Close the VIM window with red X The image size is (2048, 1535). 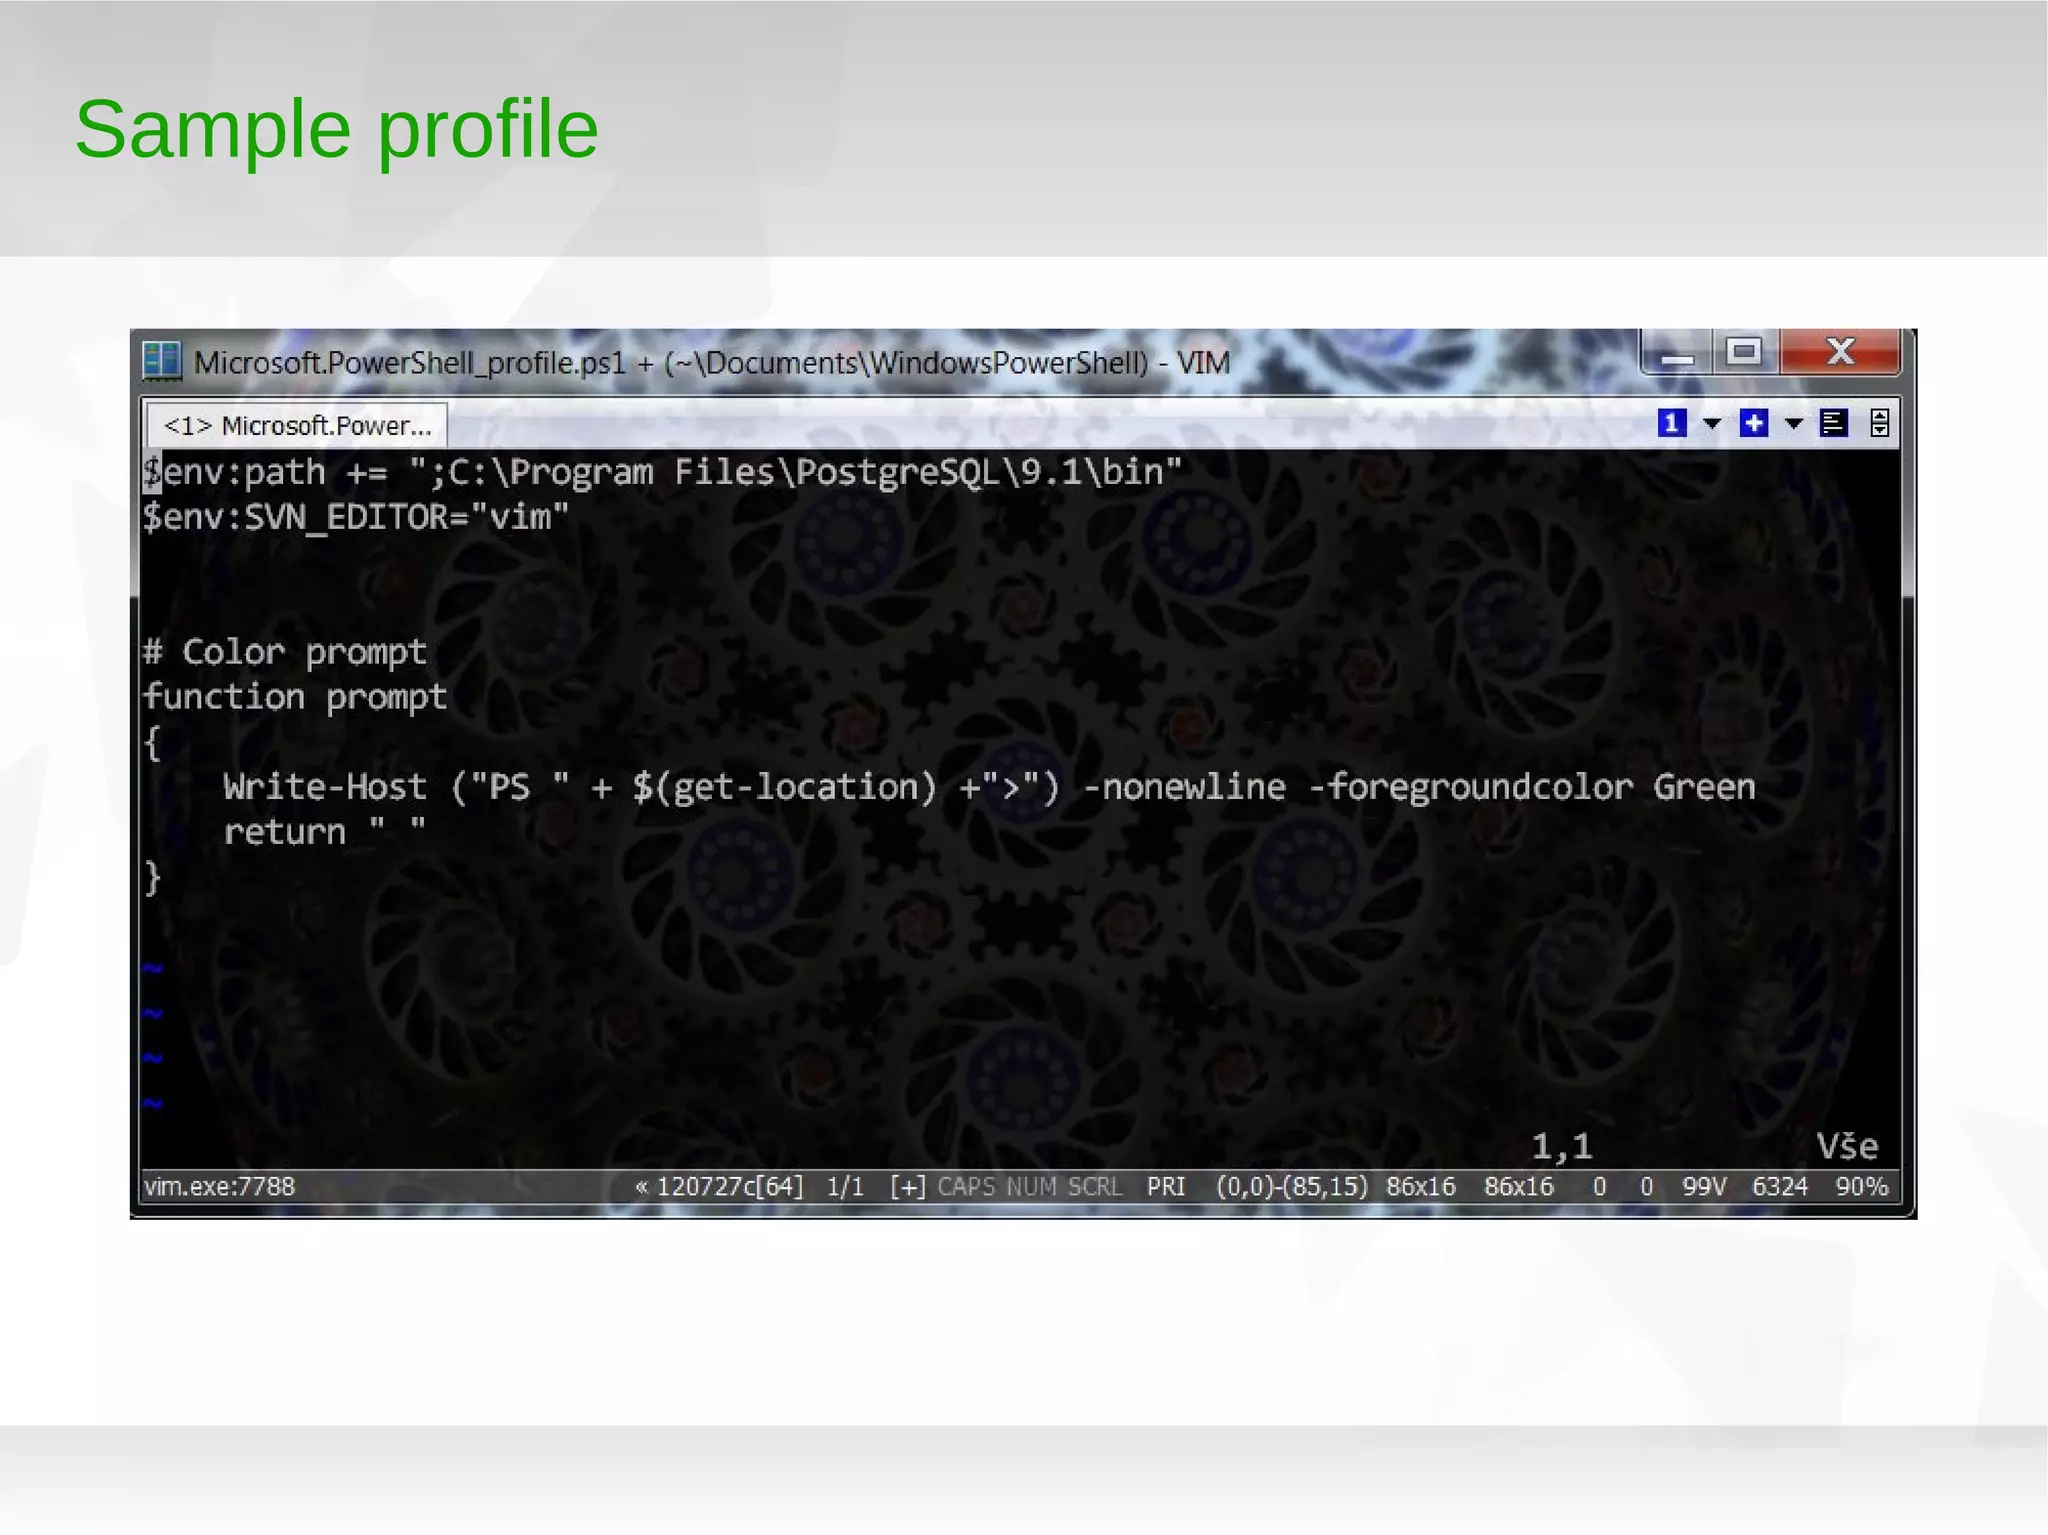pos(1840,351)
